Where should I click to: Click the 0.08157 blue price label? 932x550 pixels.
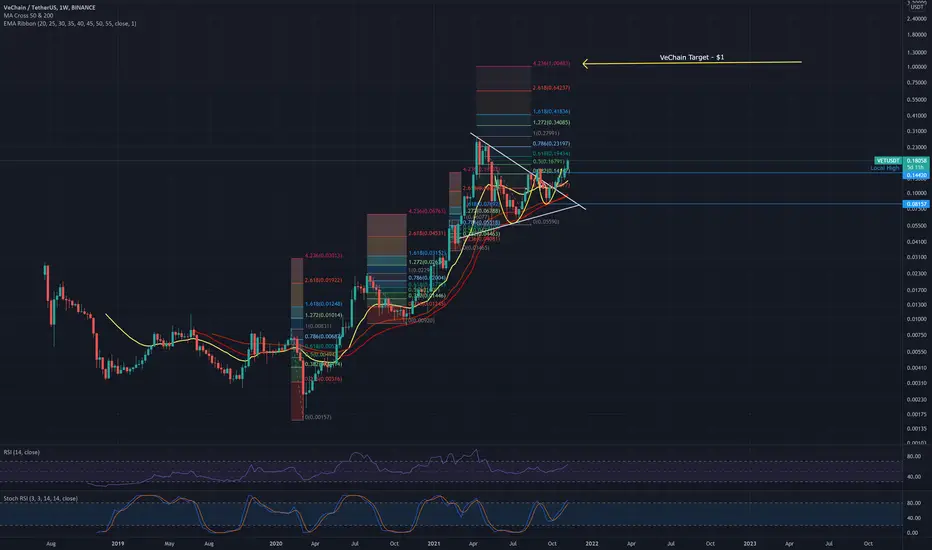point(917,204)
